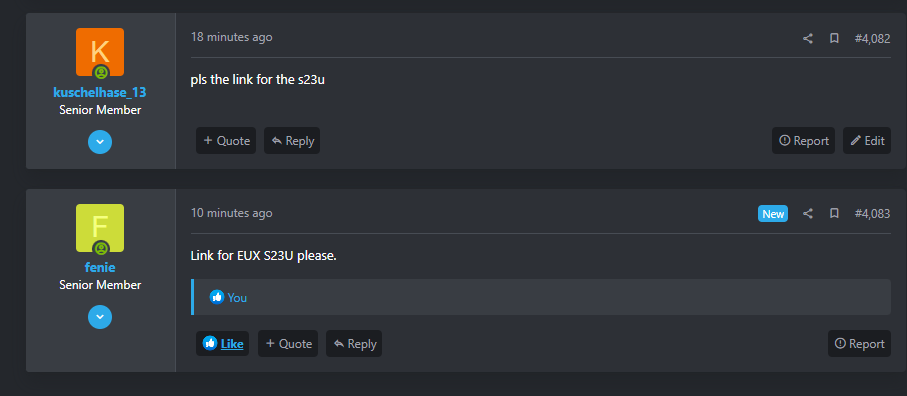Viewport: 907px width, 396px height.
Task: Bookmark post #4,083
Action: point(834,214)
